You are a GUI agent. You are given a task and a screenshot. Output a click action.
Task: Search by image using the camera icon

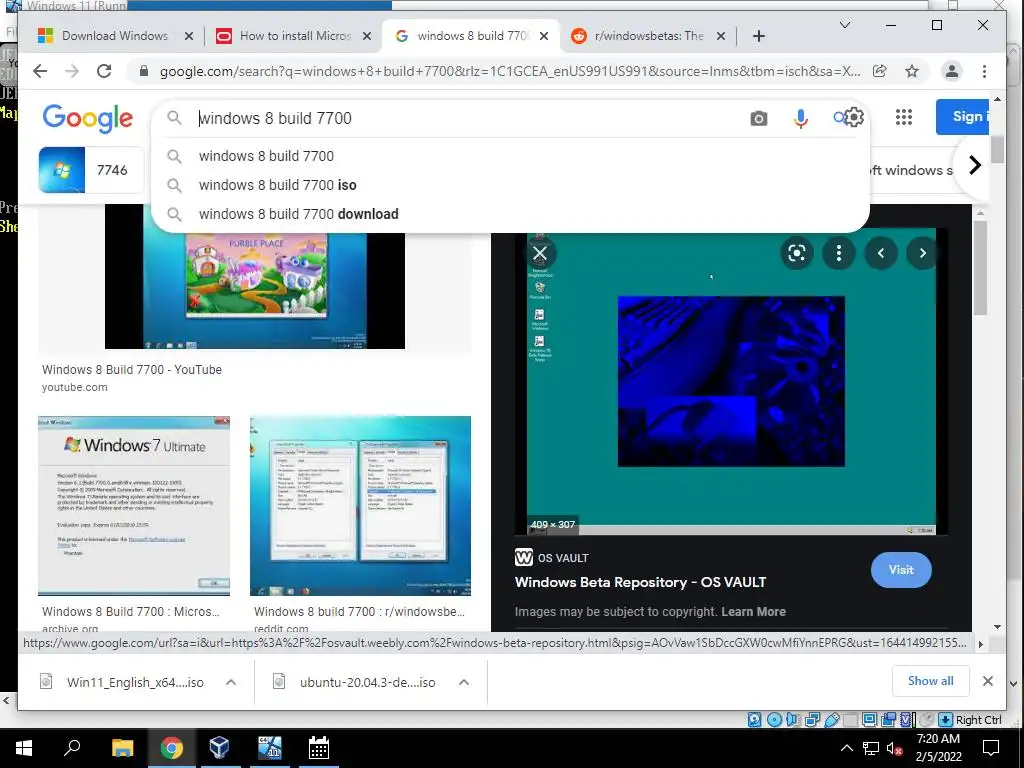[758, 118]
